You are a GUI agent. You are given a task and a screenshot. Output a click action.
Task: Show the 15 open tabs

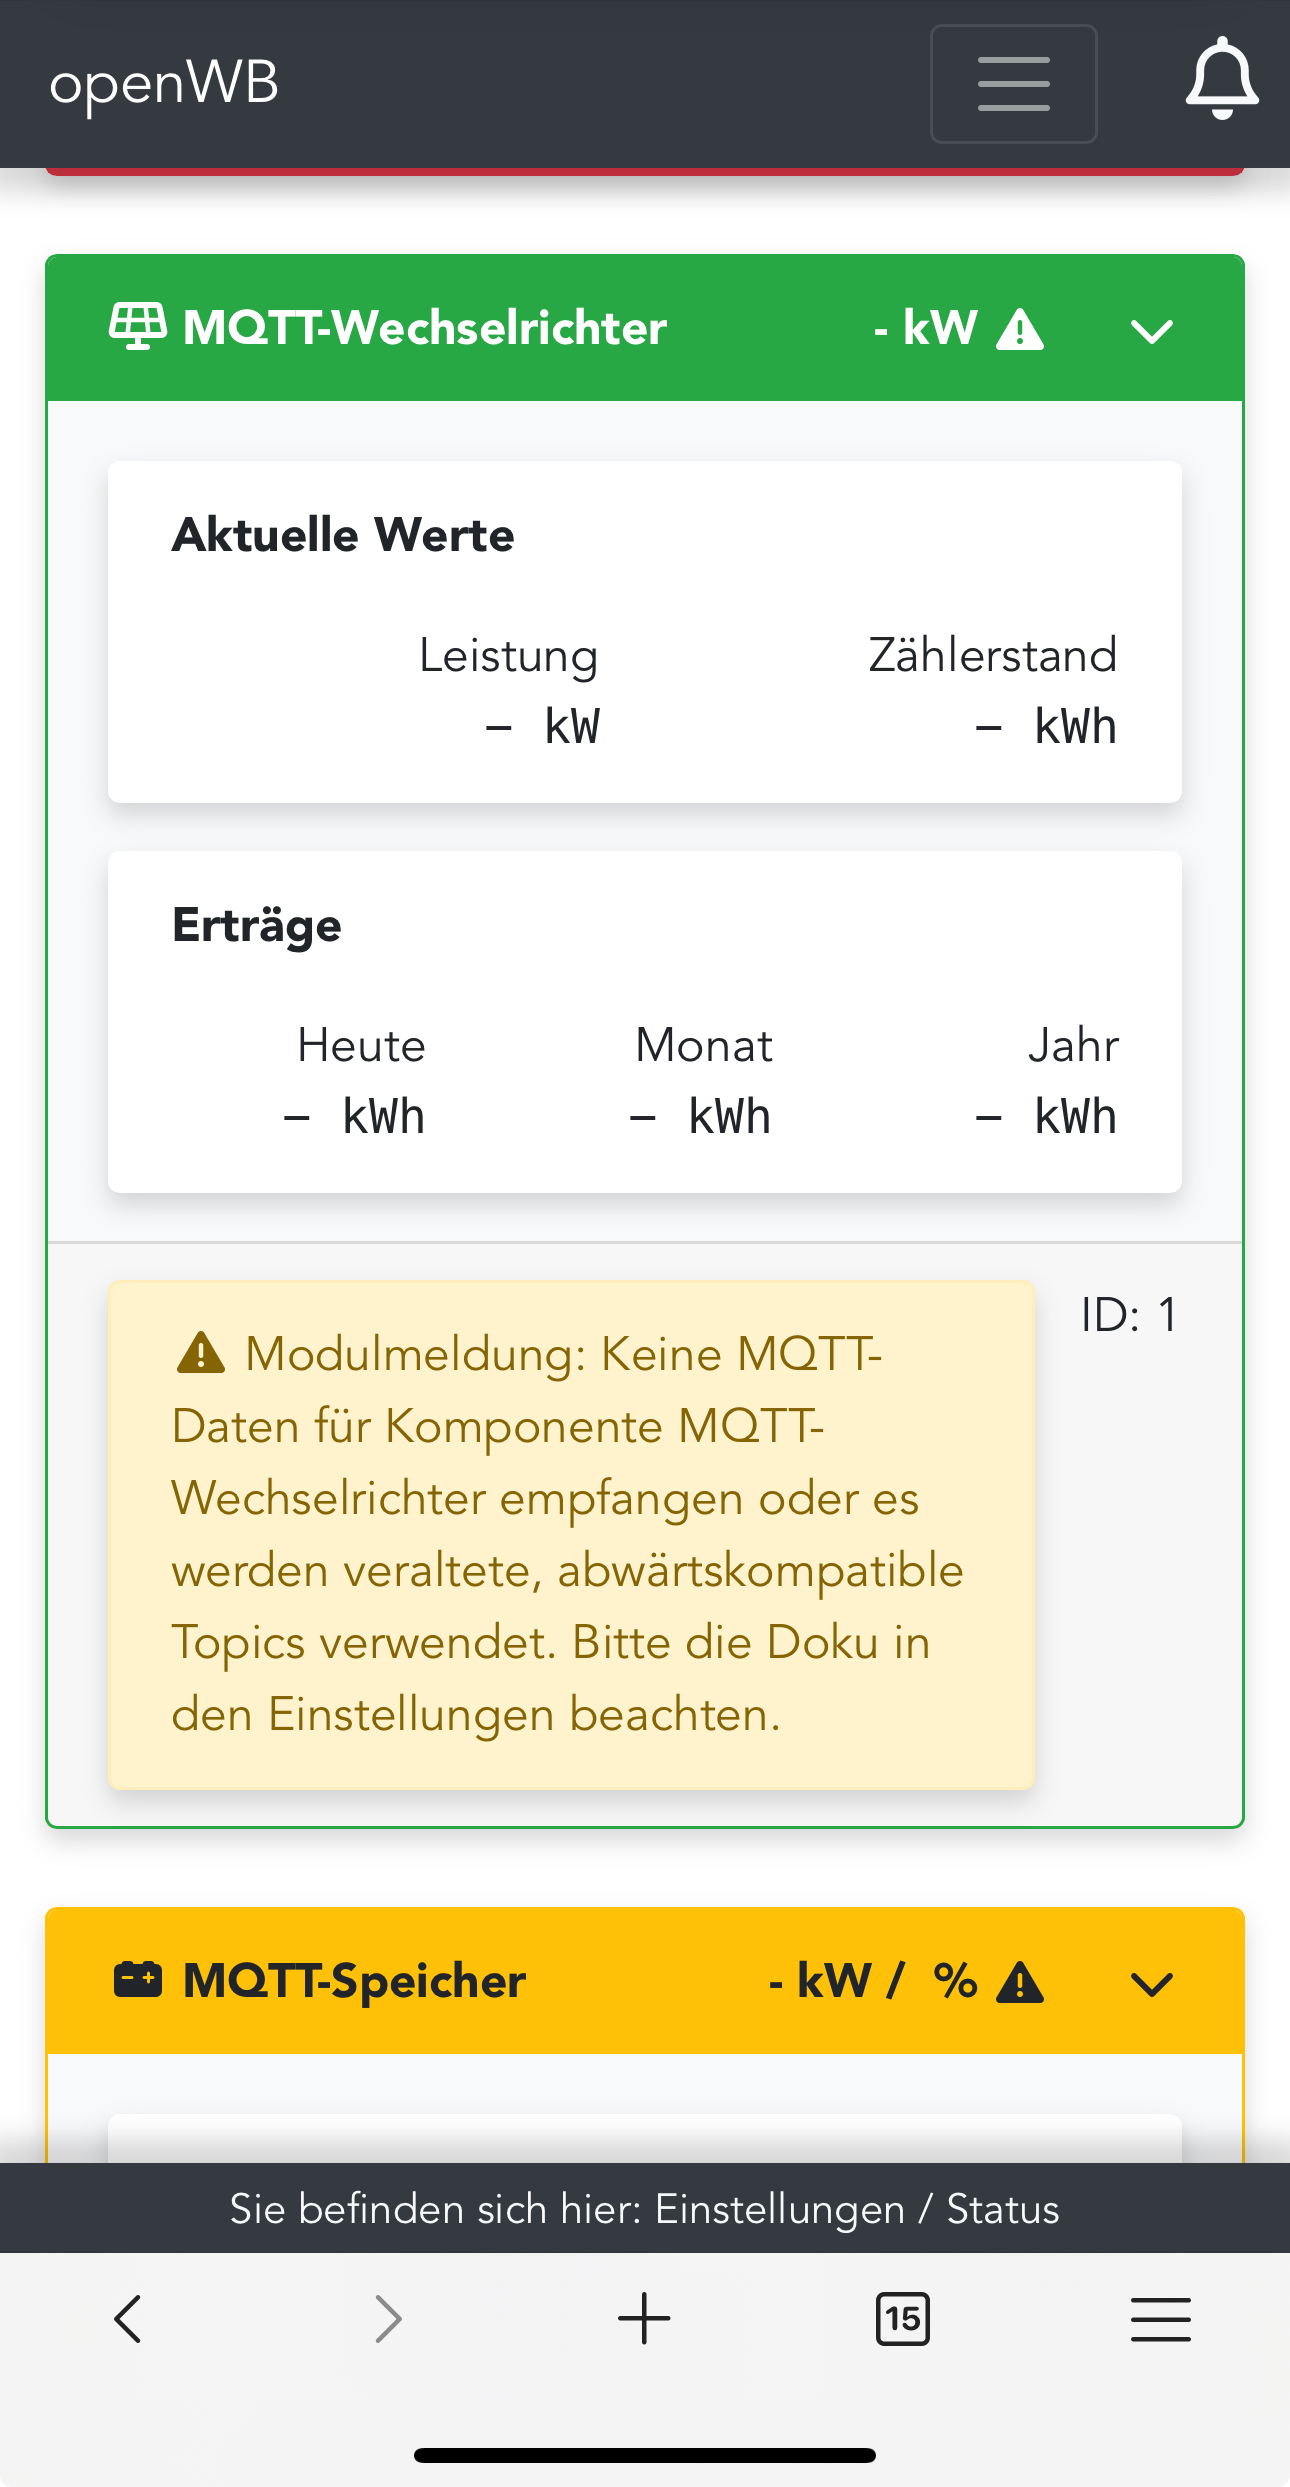[x=902, y=2318]
